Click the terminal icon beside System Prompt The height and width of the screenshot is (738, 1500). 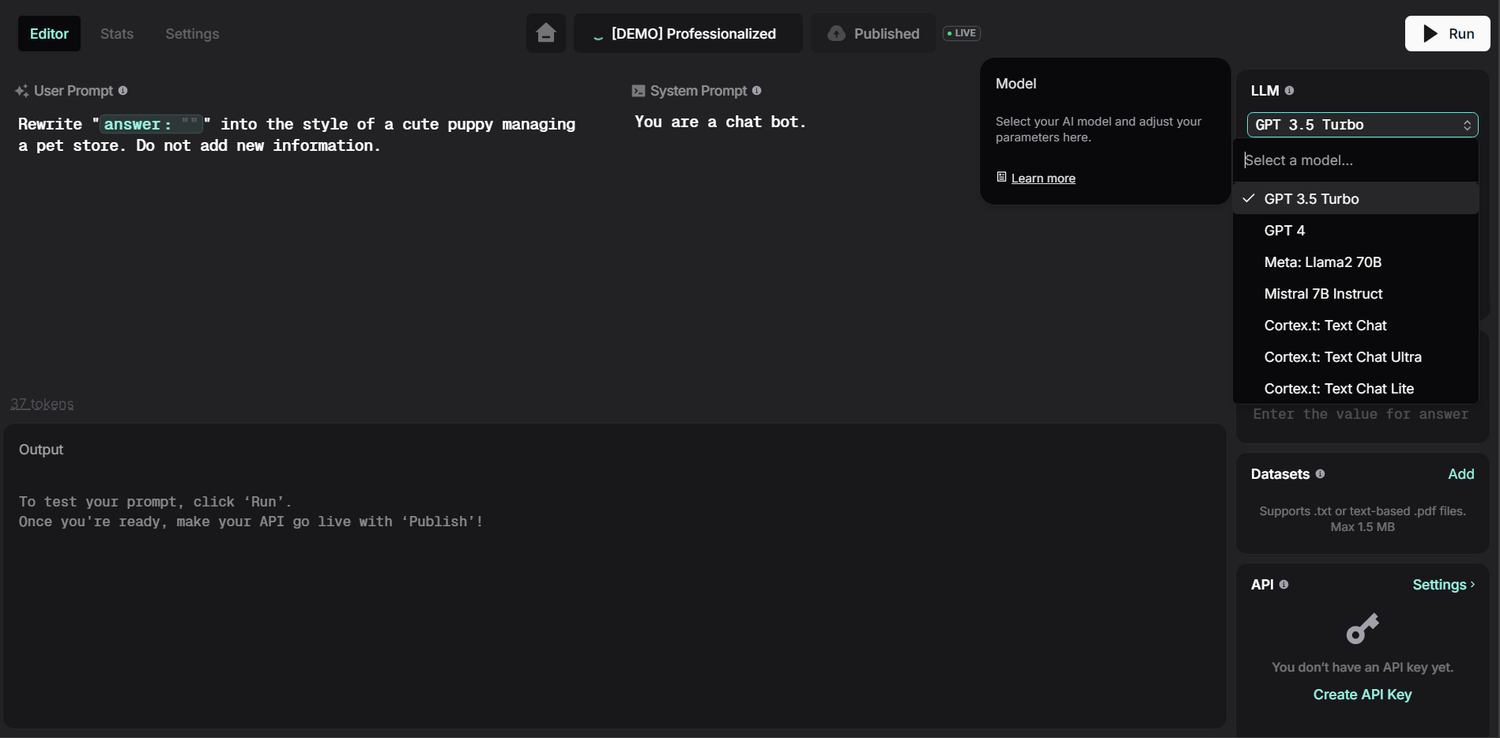pyautogui.click(x=637, y=90)
